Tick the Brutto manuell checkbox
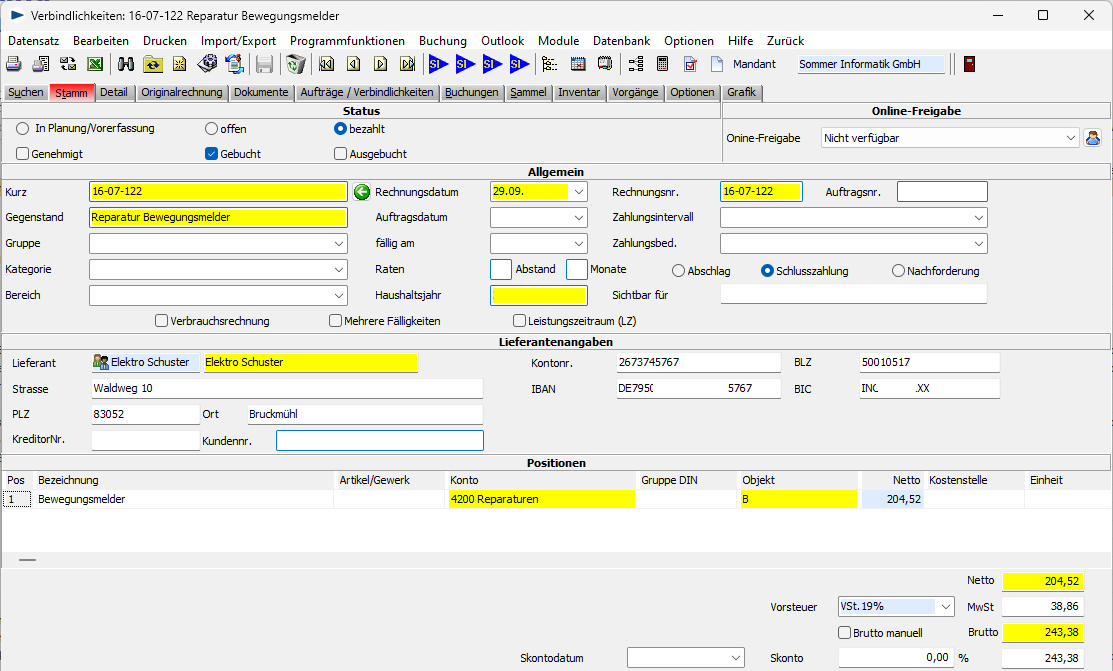This screenshot has width=1113, height=671. (x=845, y=632)
